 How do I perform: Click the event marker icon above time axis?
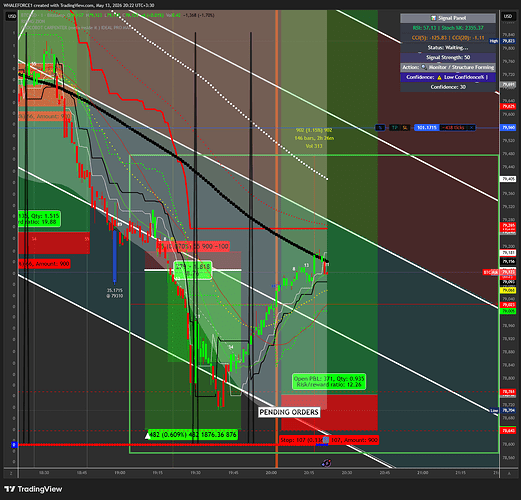[x=326, y=462]
